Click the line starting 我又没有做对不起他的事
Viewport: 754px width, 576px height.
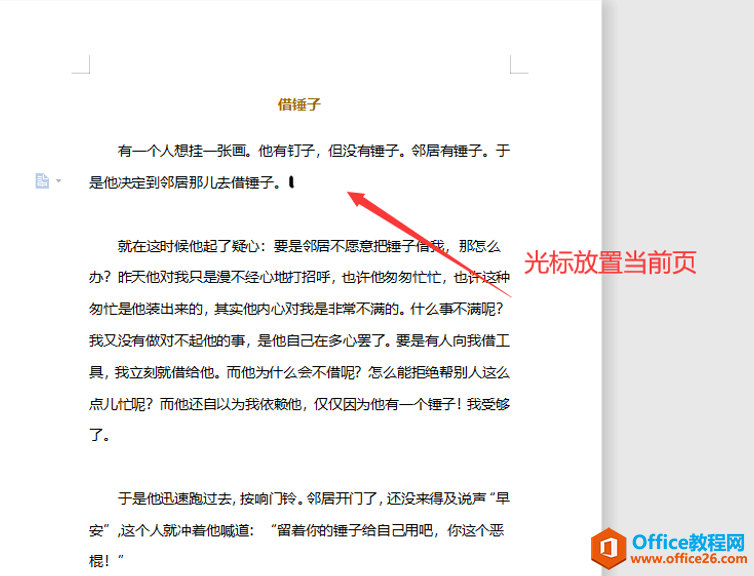[x=299, y=340]
